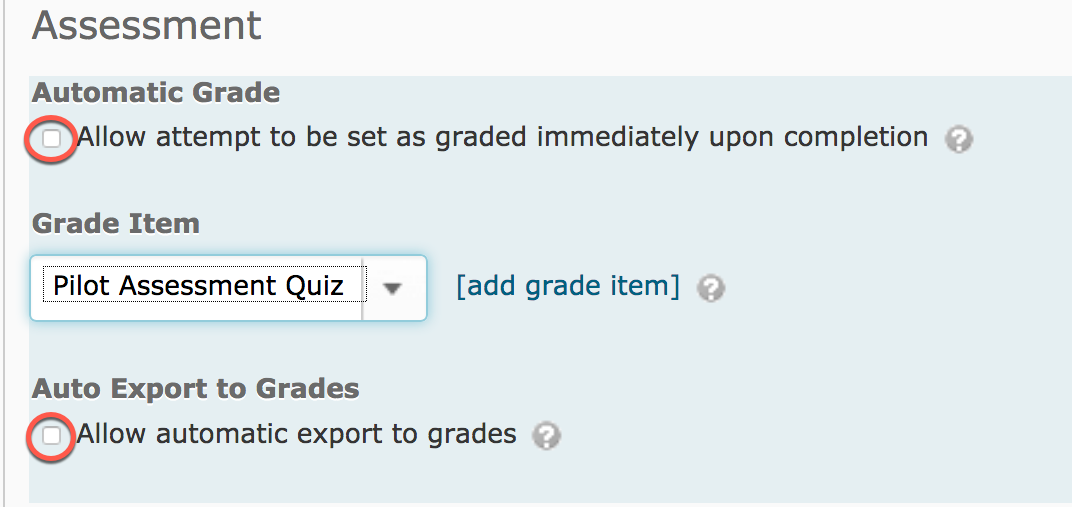Select the Assessment section heading

click(147, 25)
